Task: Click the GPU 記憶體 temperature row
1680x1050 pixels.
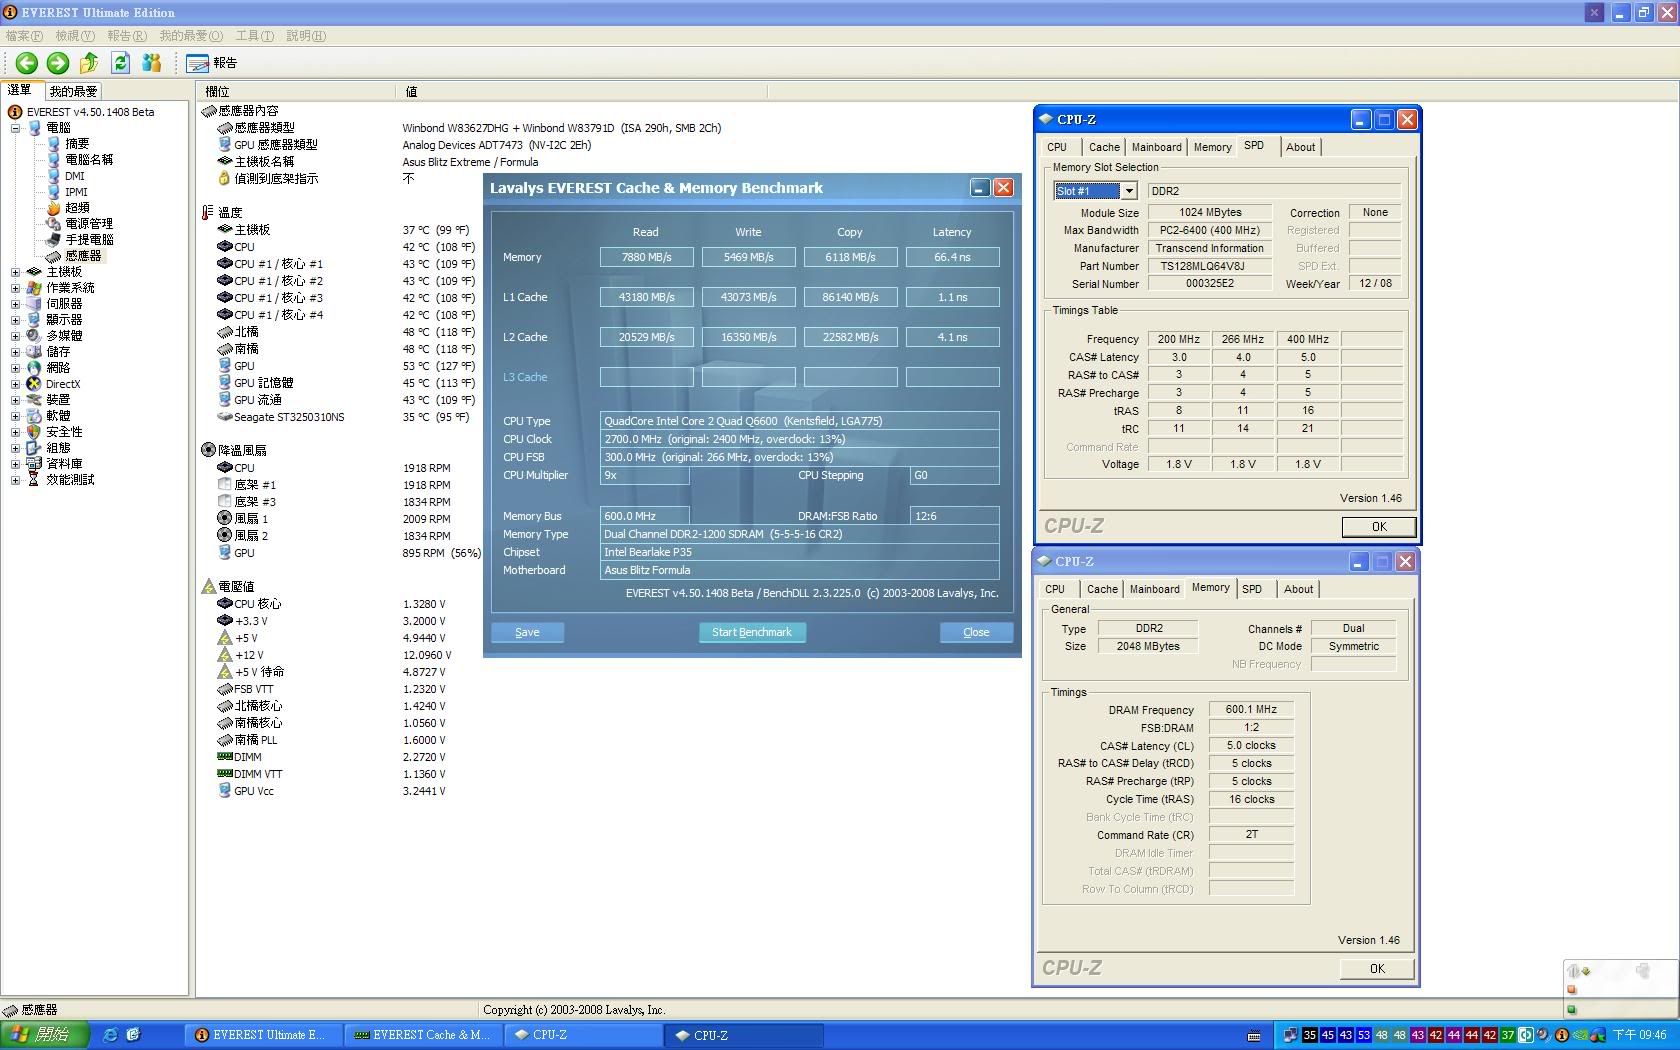Action: pyautogui.click(x=345, y=383)
